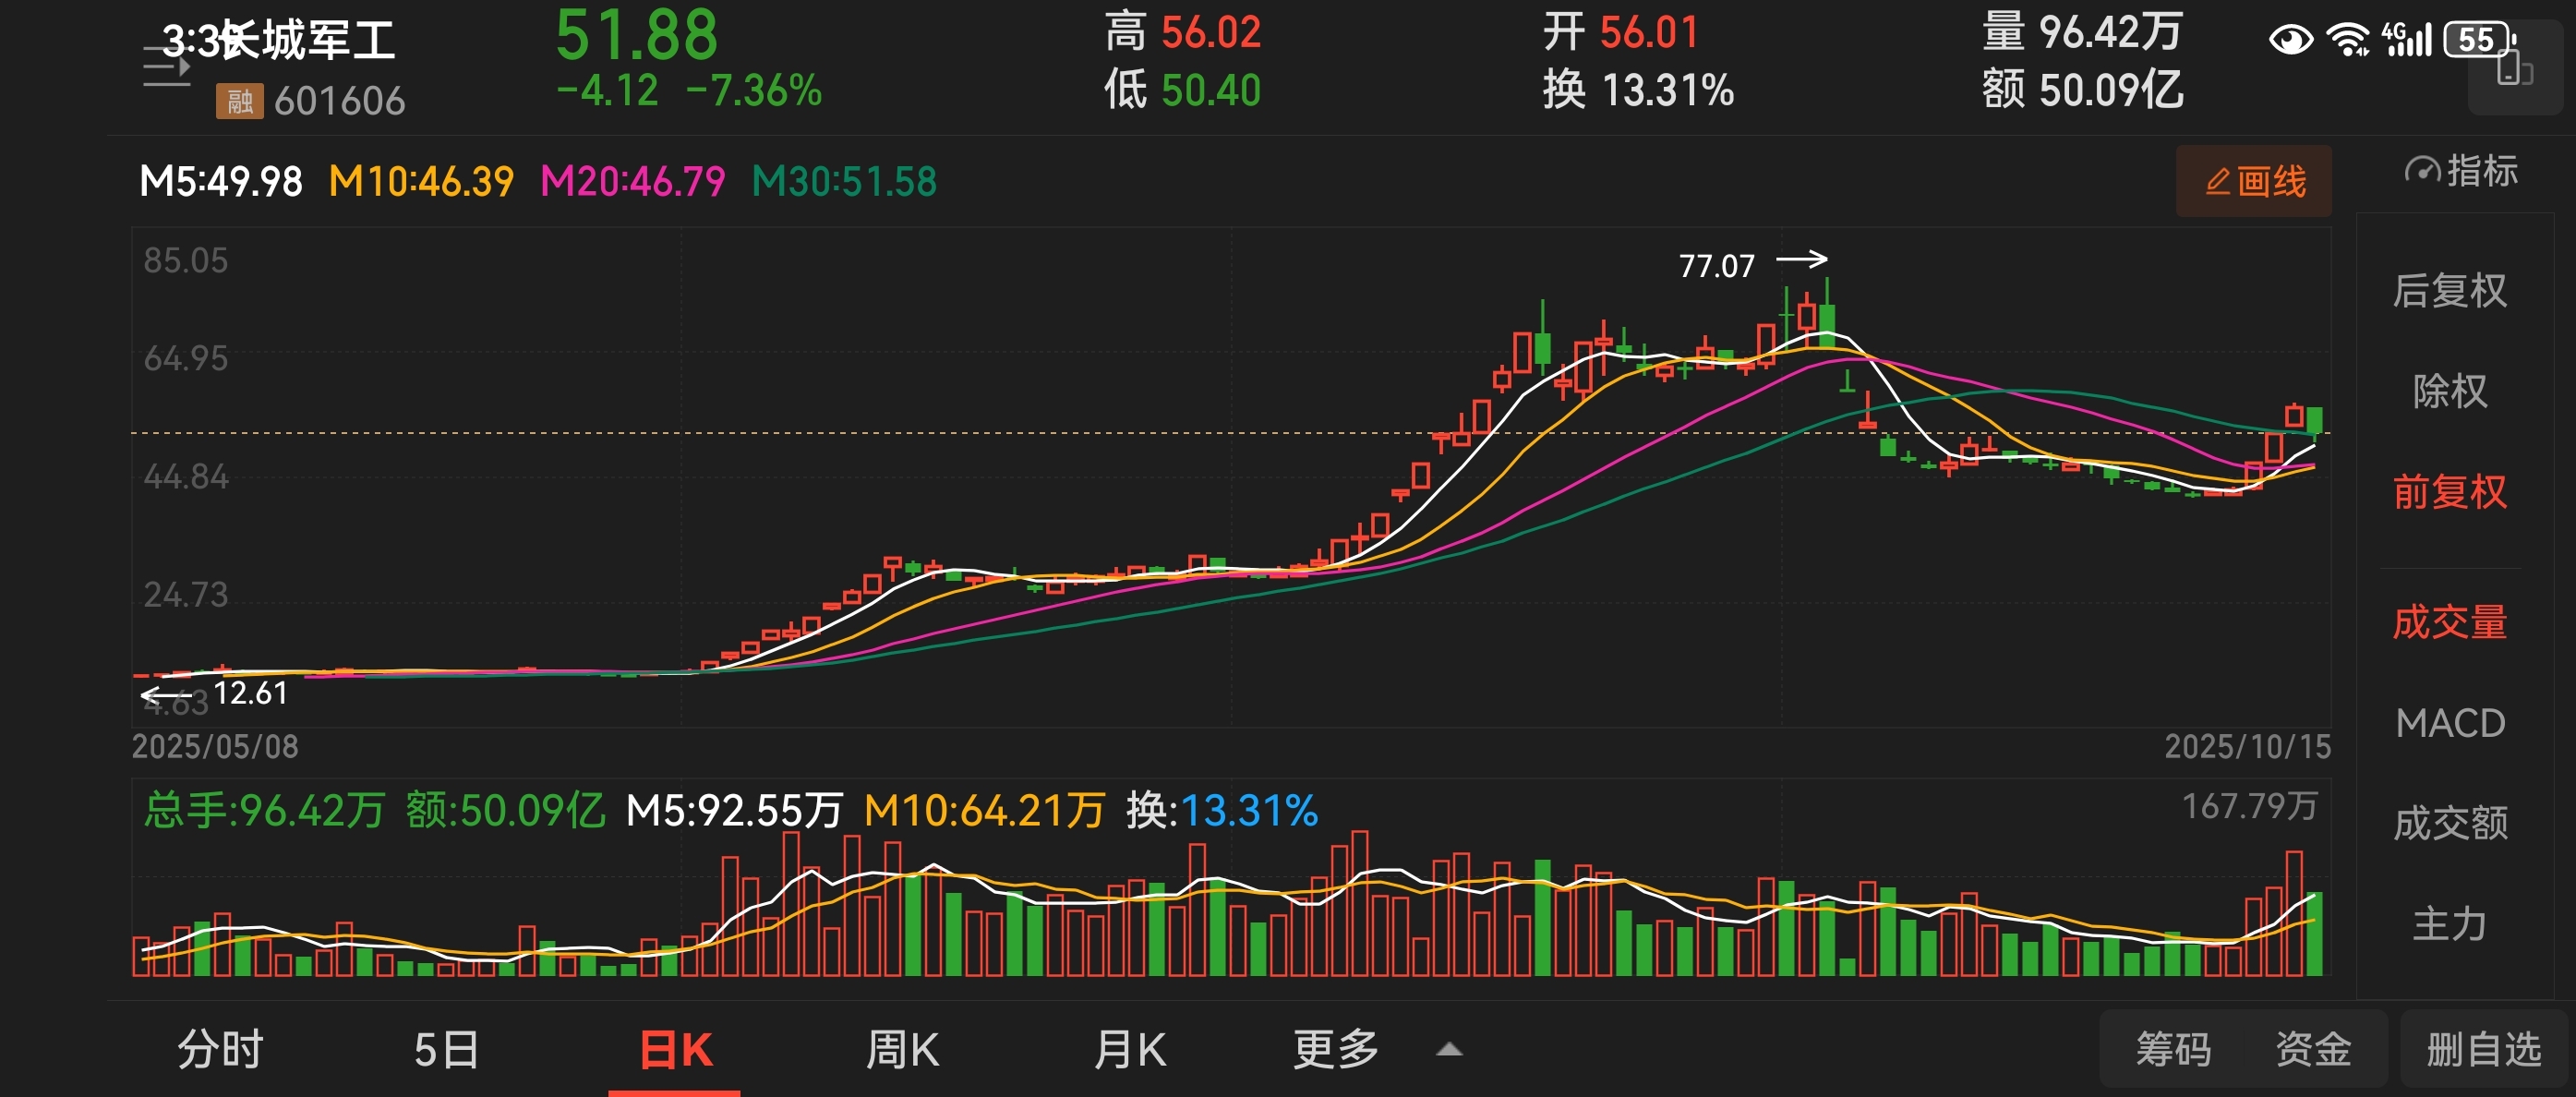
Task: Open the 指标 indicator settings
Action: pyautogui.click(x=2461, y=171)
